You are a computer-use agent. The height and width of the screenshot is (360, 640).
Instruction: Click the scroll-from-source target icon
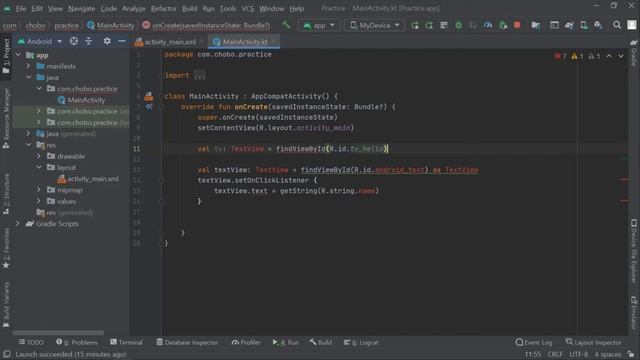tap(73, 41)
